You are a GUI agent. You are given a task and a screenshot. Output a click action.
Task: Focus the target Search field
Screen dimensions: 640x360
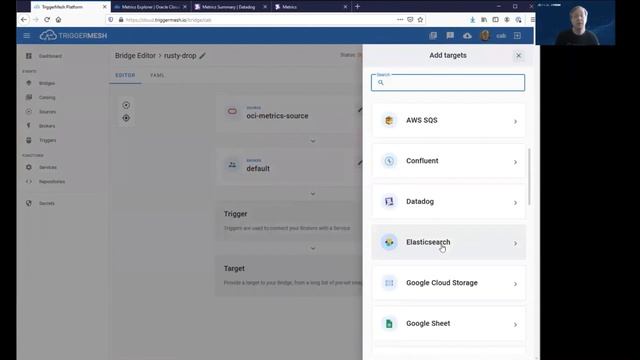point(448,82)
